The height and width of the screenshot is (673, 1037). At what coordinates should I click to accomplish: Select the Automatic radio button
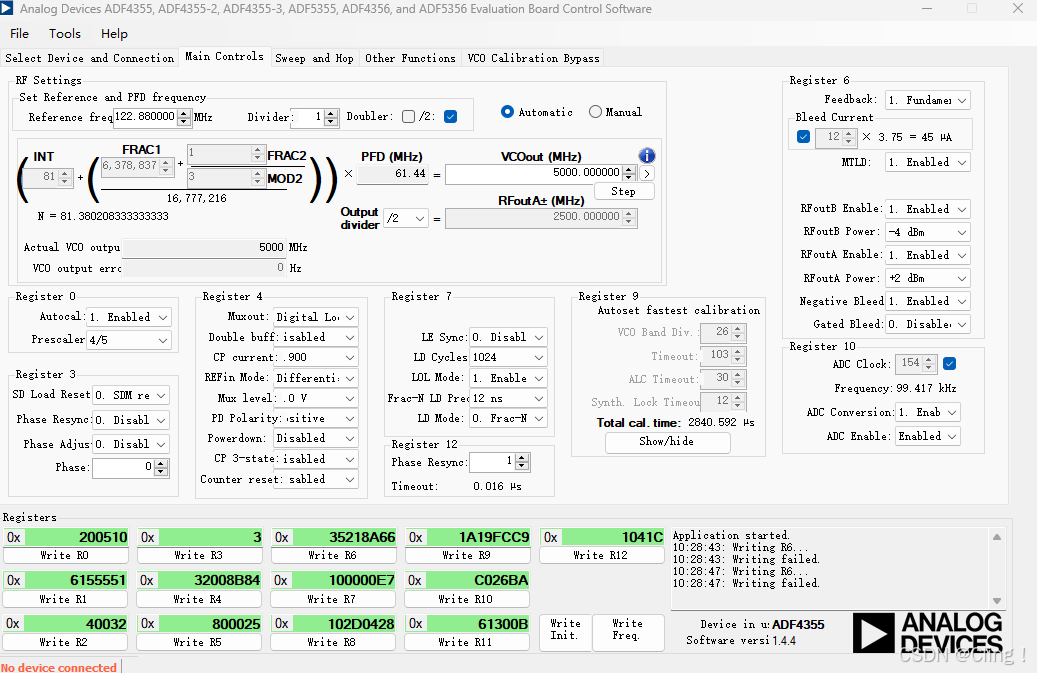point(507,112)
